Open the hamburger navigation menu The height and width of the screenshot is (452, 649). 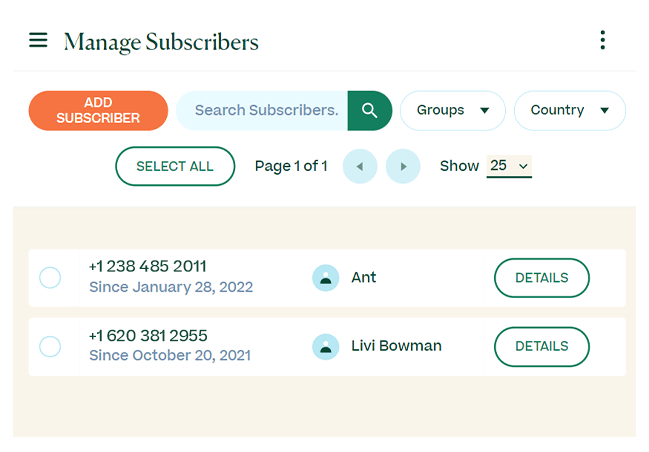(38, 40)
